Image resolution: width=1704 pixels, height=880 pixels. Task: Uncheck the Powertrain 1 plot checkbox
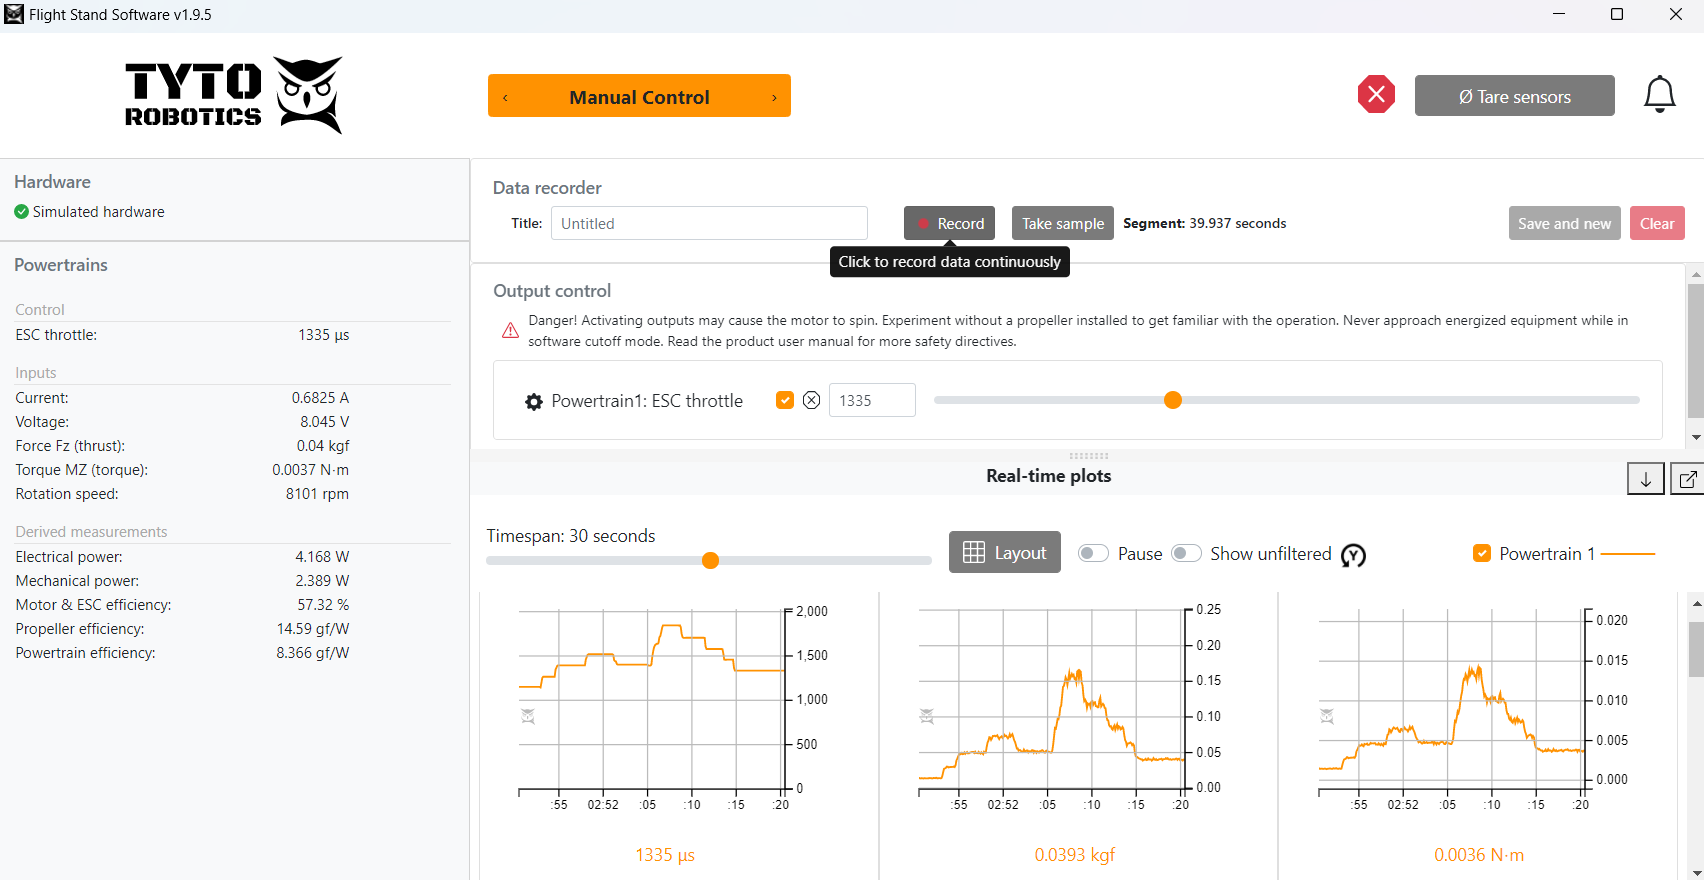point(1482,553)
